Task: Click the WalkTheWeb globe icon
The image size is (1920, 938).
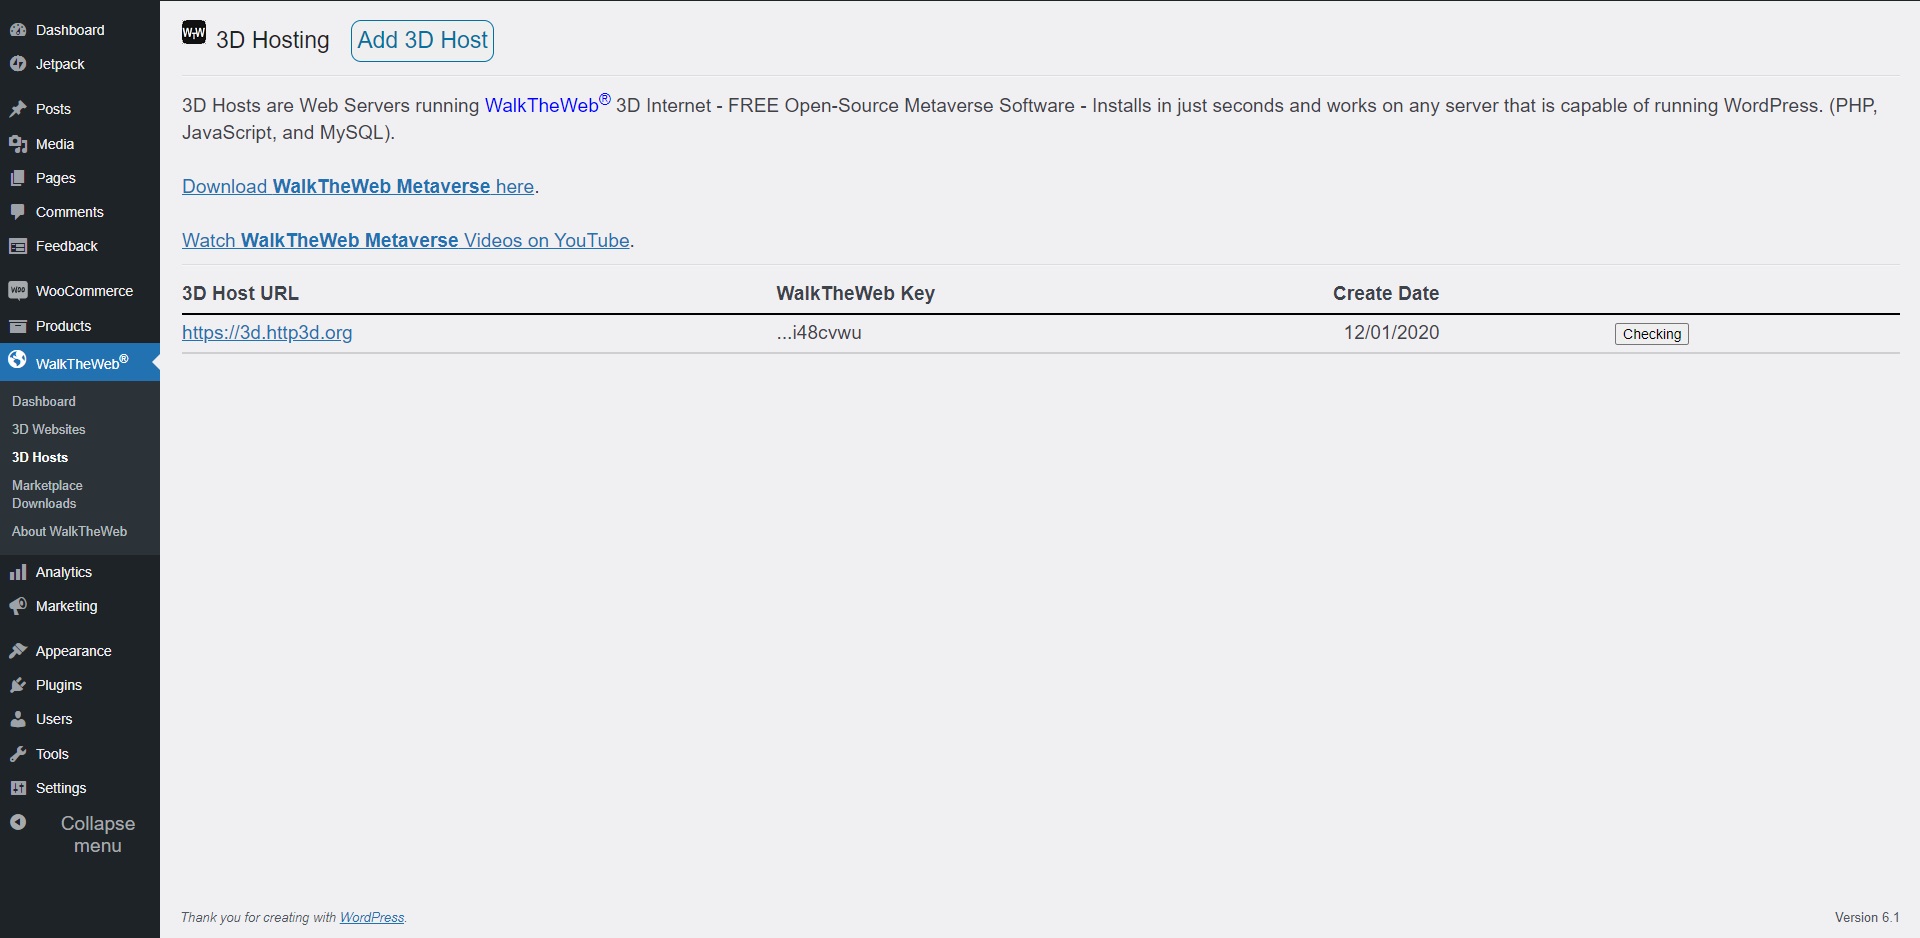Action: coord(18,359)
